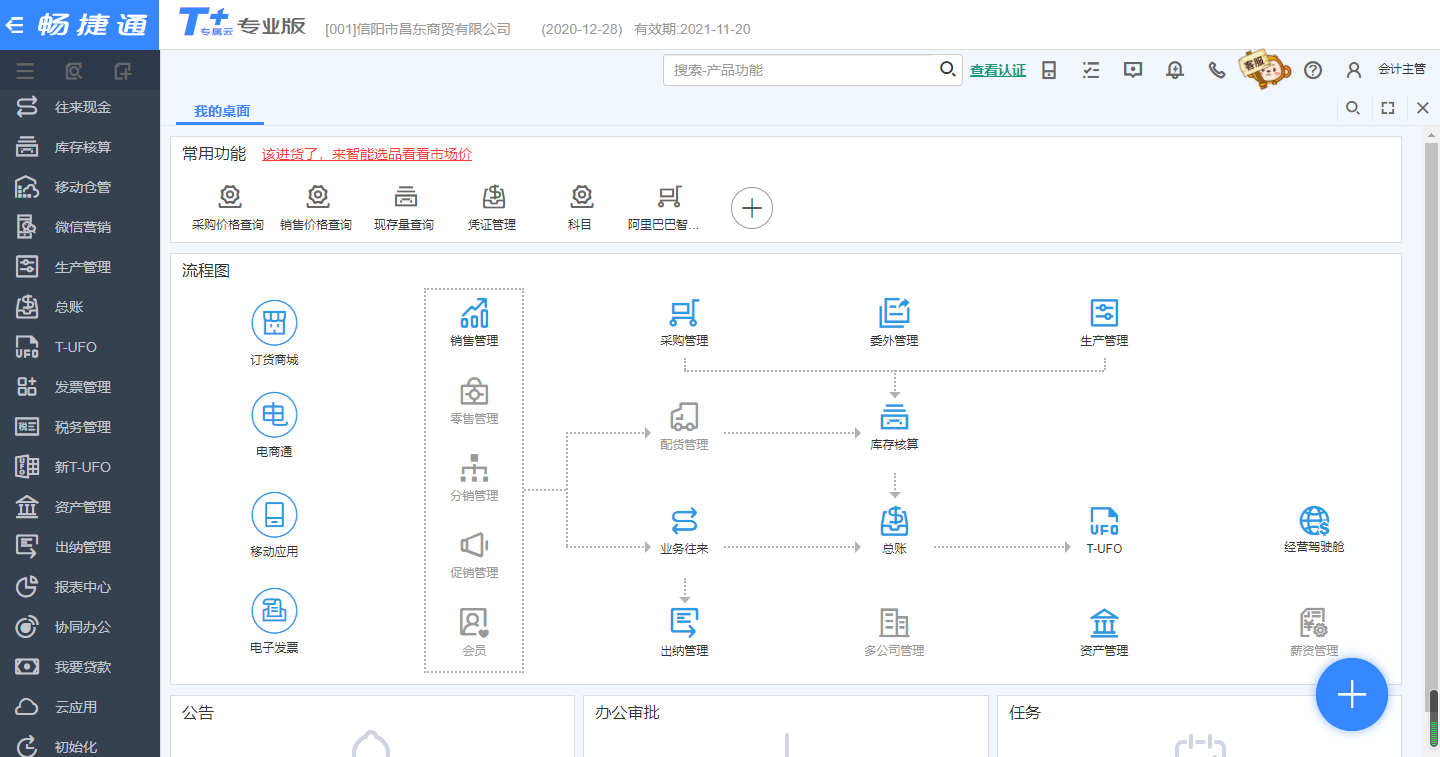Screen dimensions: 1440x757
Task: Select 发票管理 in the sidebar
Action: tap(80, 387)
